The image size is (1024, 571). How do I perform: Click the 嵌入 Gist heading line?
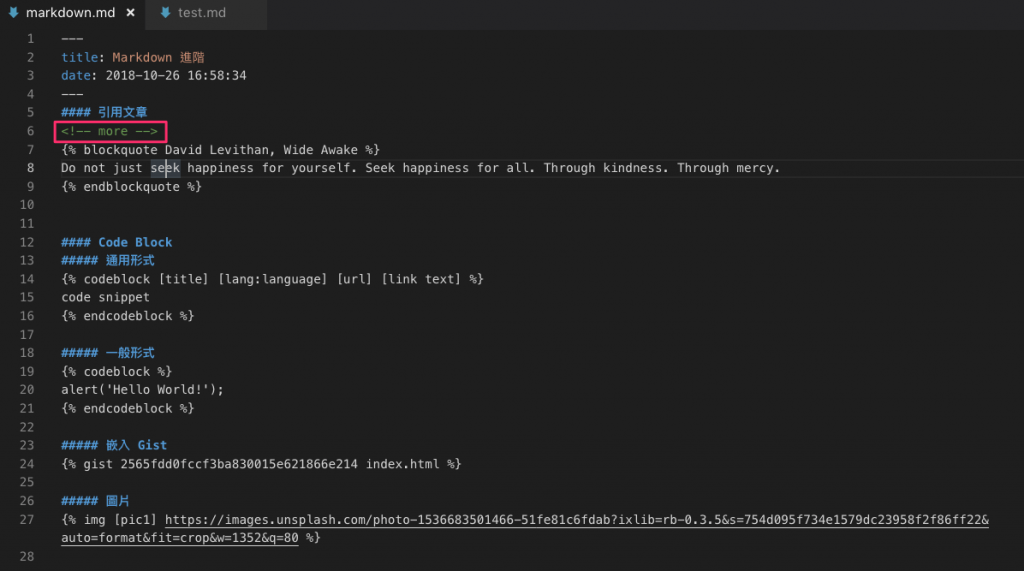click(114, 446)
